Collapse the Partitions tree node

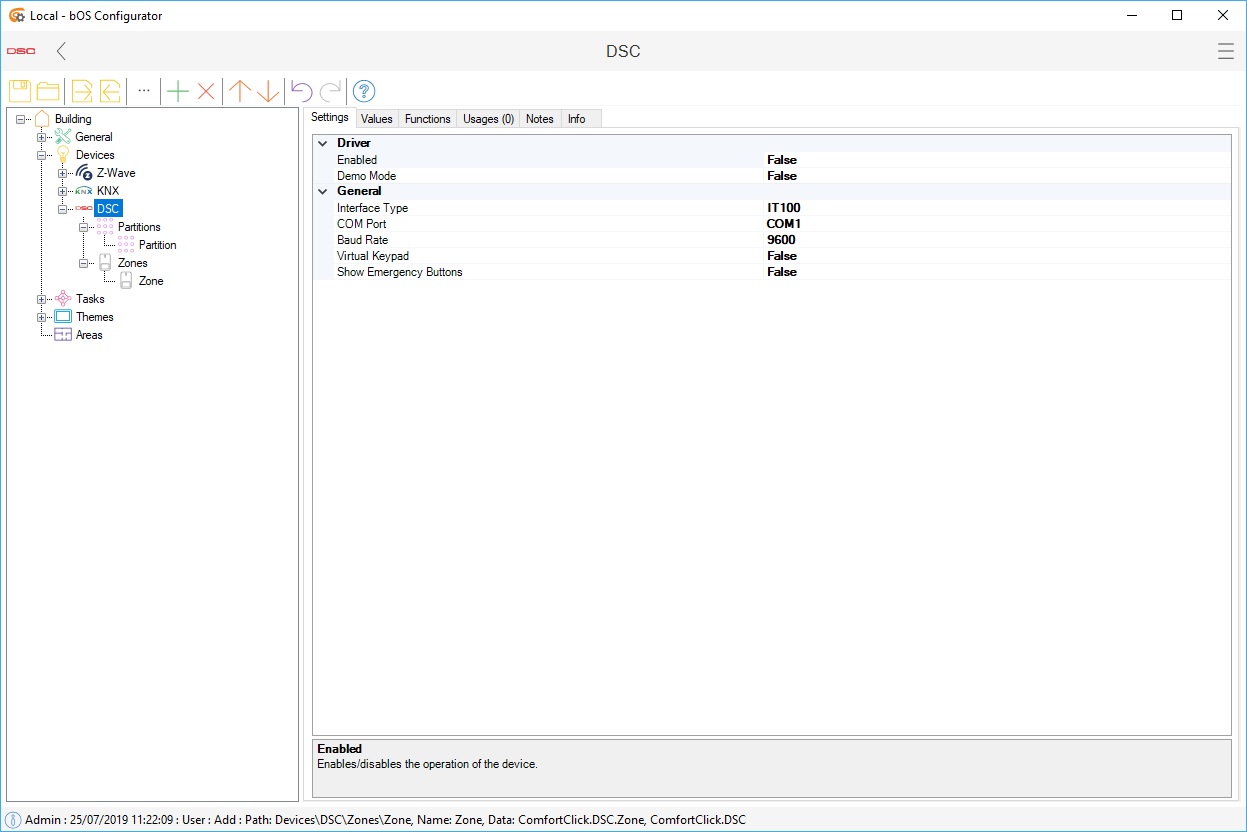click(x=84, y=227)
